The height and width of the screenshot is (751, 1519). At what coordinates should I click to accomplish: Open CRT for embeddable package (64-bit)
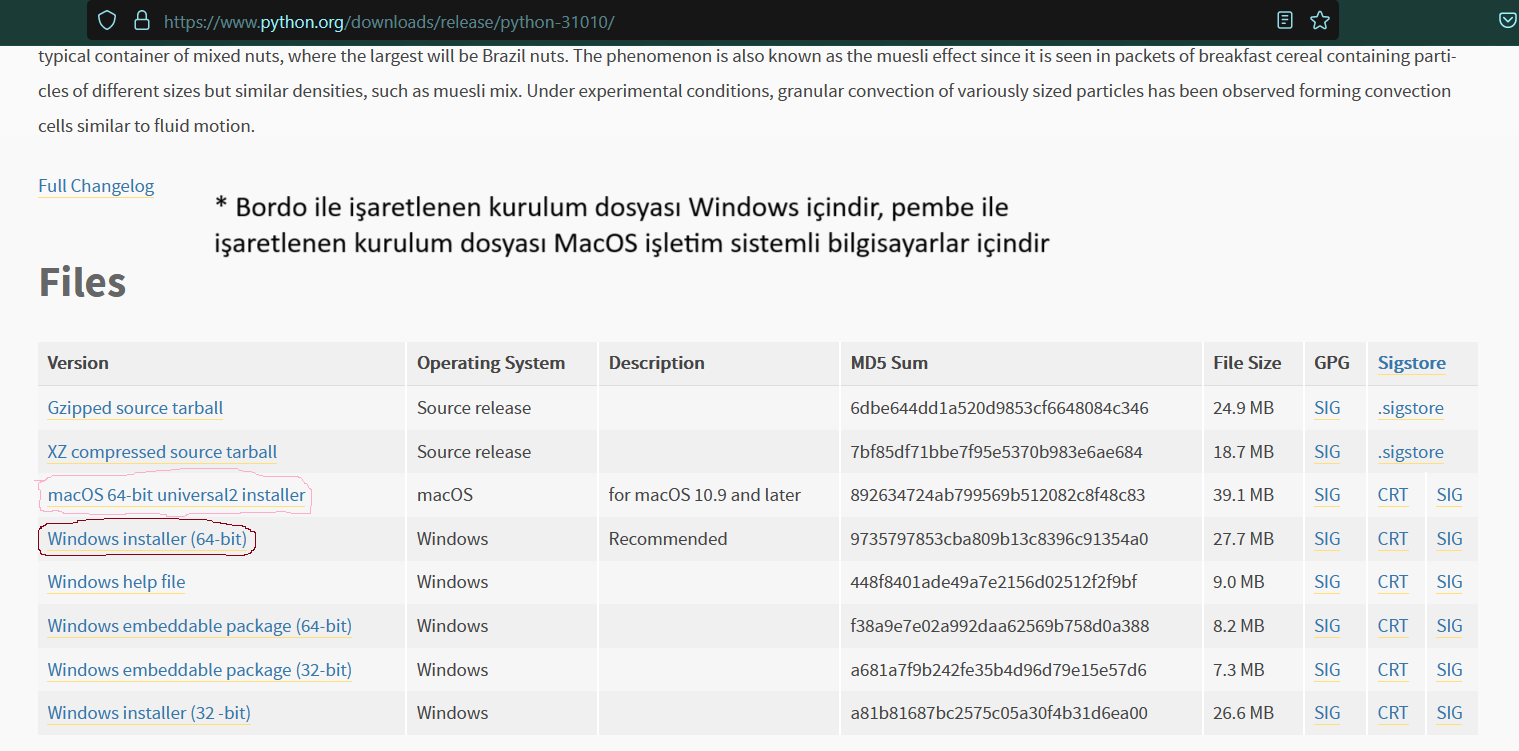point(1392,626)
